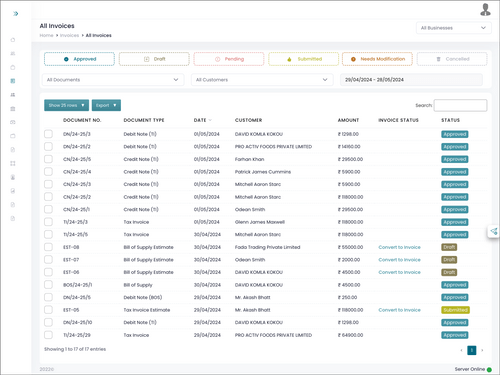Toggle sort arrow beside DATE header
The height and width of the screenshot is (375, 500).
tap(210, 120)
